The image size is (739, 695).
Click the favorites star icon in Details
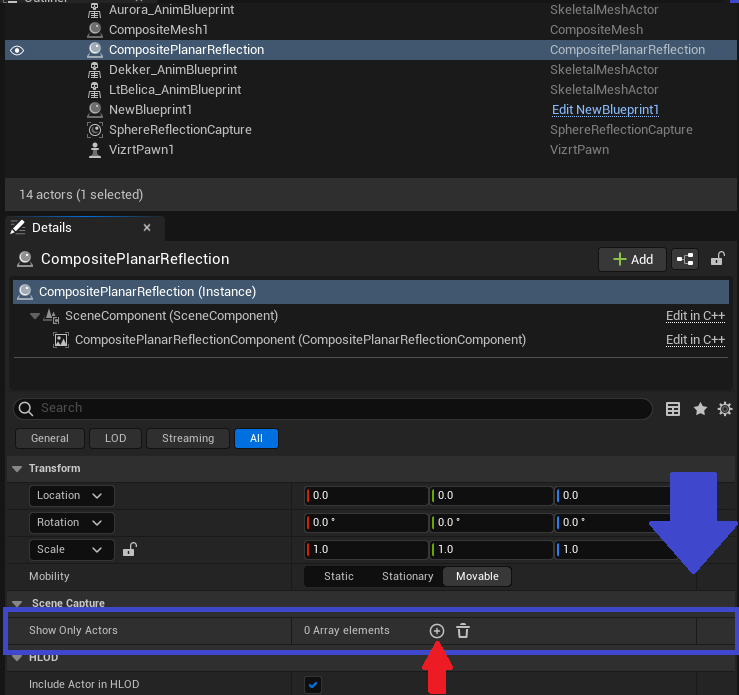(700, 409)
